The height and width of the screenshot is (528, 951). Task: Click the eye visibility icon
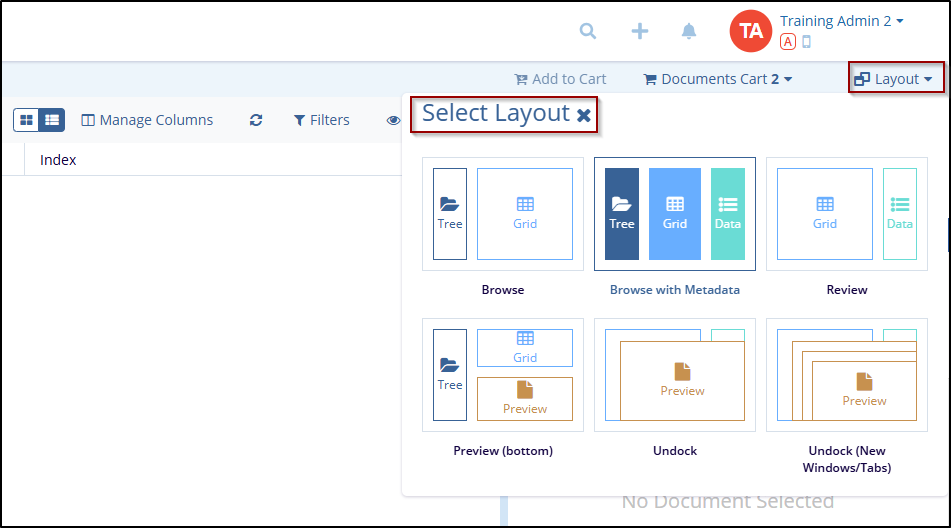coord(393,120)
